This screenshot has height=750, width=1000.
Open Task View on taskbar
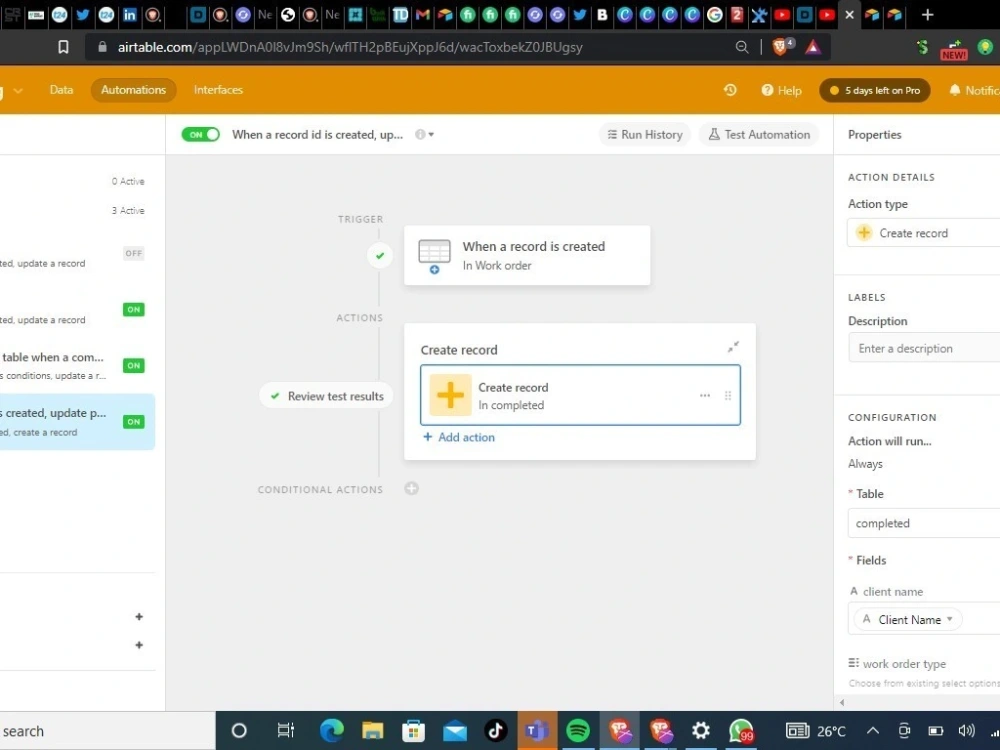286,731
